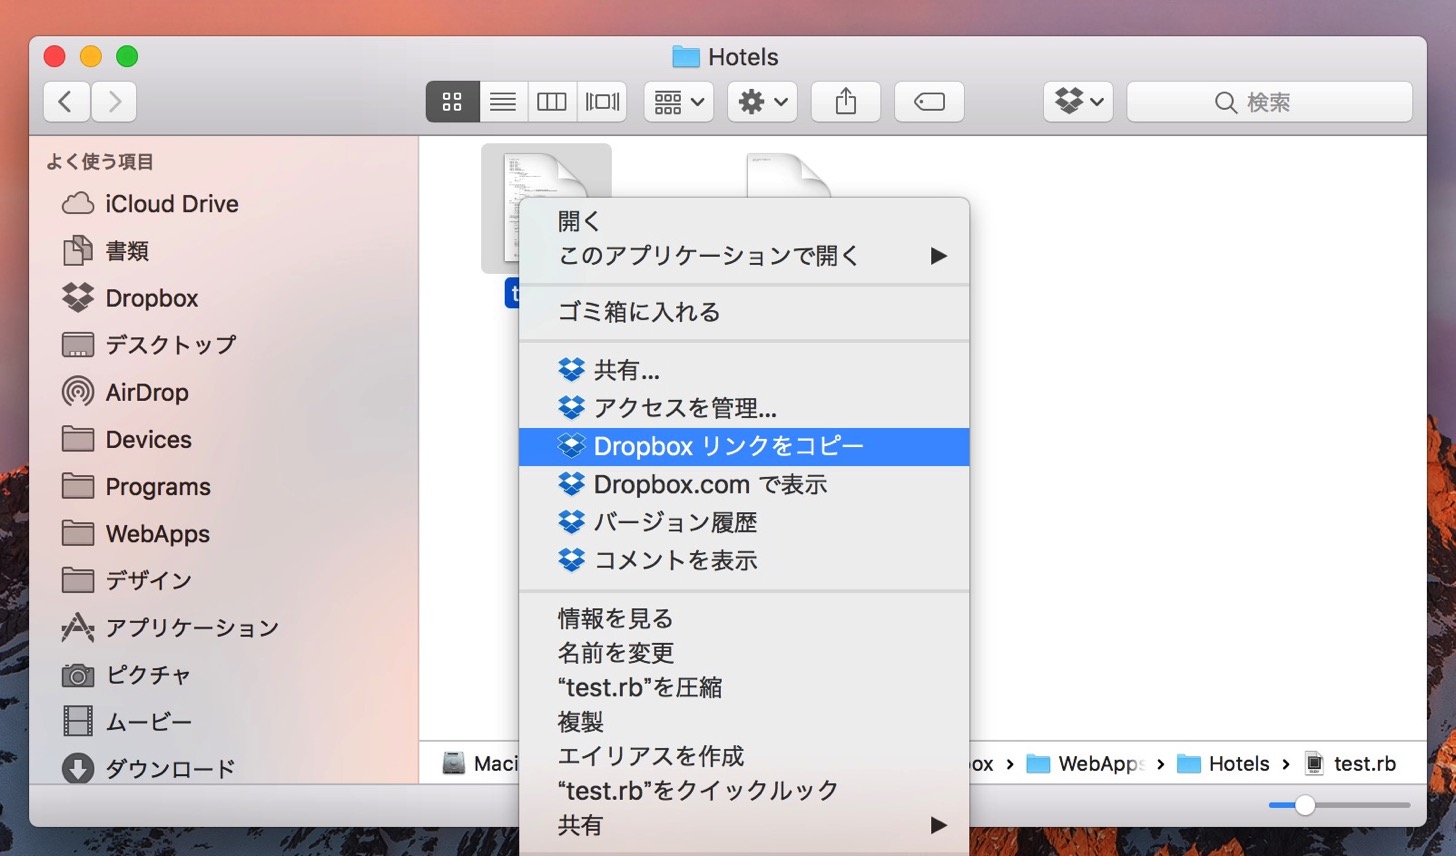Open 書類 in the sidebar
The height and width of the screenshot is (856, 1456).
point(106,251)
